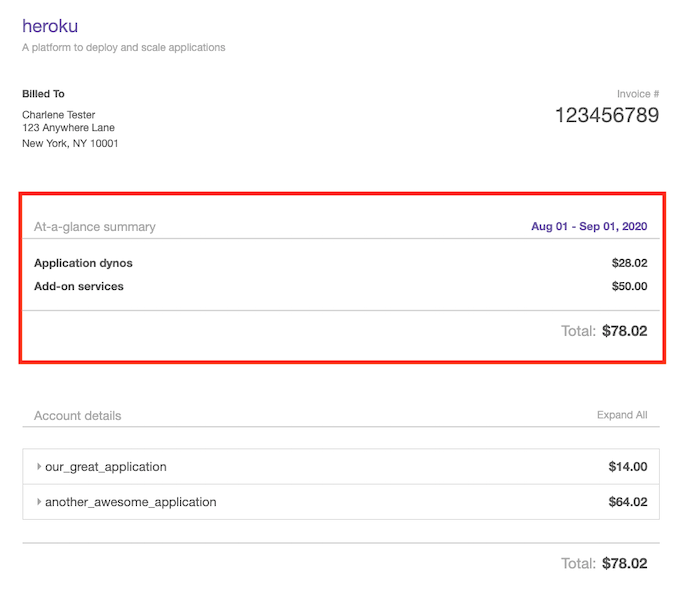Click Expand All in Account details
This screenshot has height=612, width=674.
pos(621,415)
